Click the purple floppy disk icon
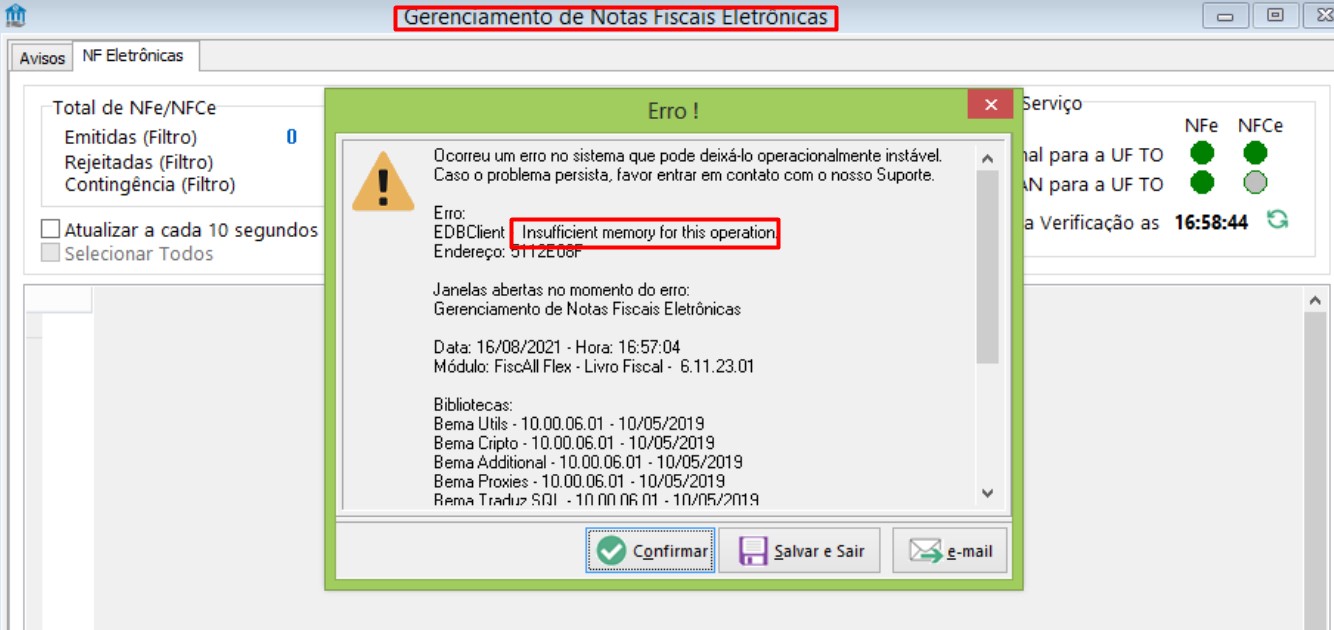Screen dimensions: 1334x630 752,551
